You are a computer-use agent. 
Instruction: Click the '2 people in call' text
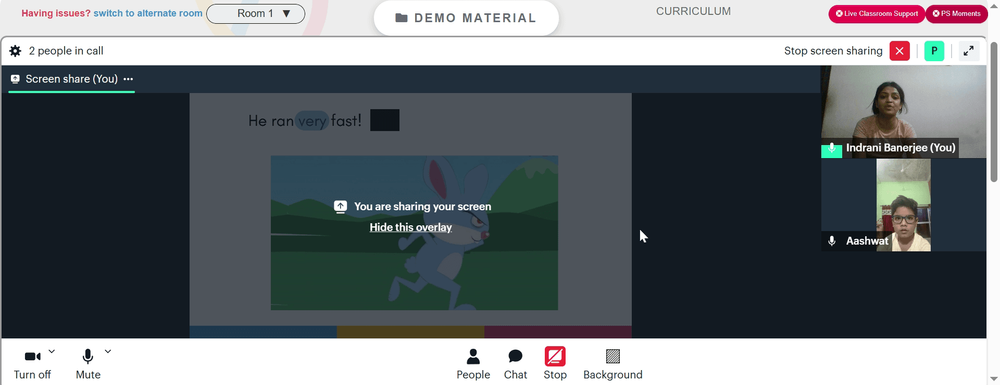(66, 51)
